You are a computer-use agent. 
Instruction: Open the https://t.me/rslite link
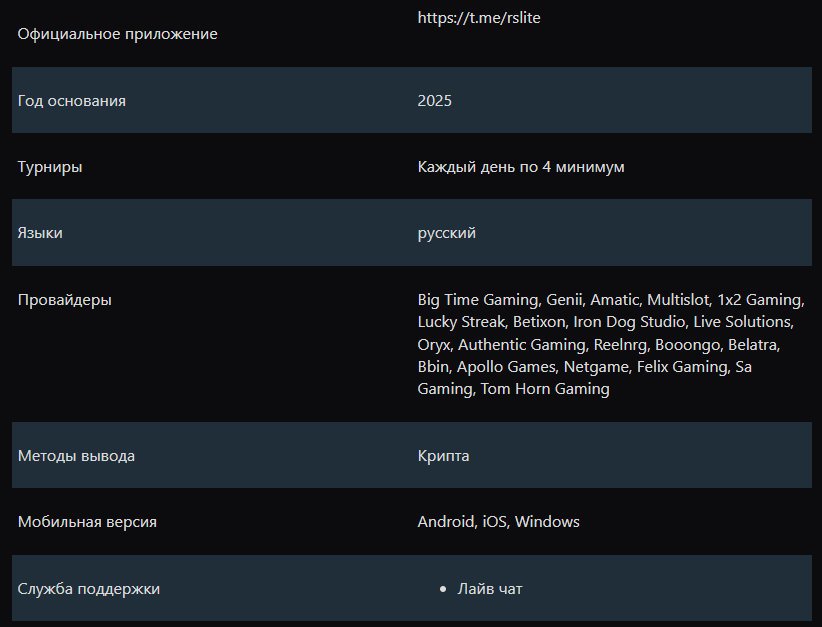click(479, 18)
